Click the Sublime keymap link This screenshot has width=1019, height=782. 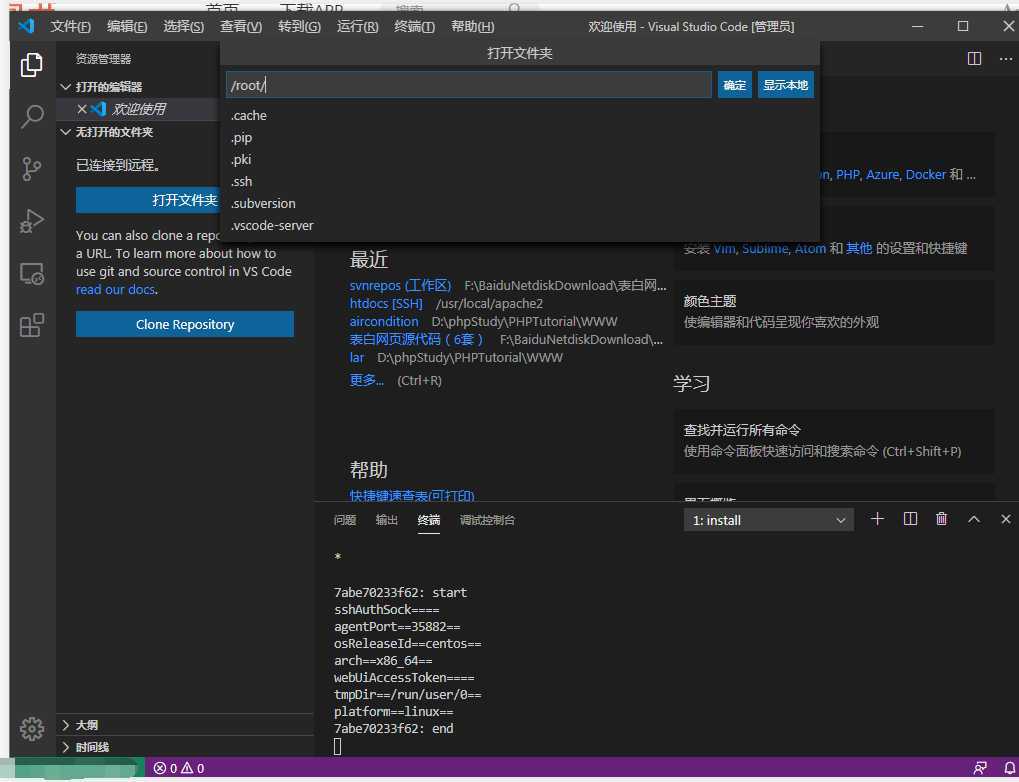tap(765, 248)
